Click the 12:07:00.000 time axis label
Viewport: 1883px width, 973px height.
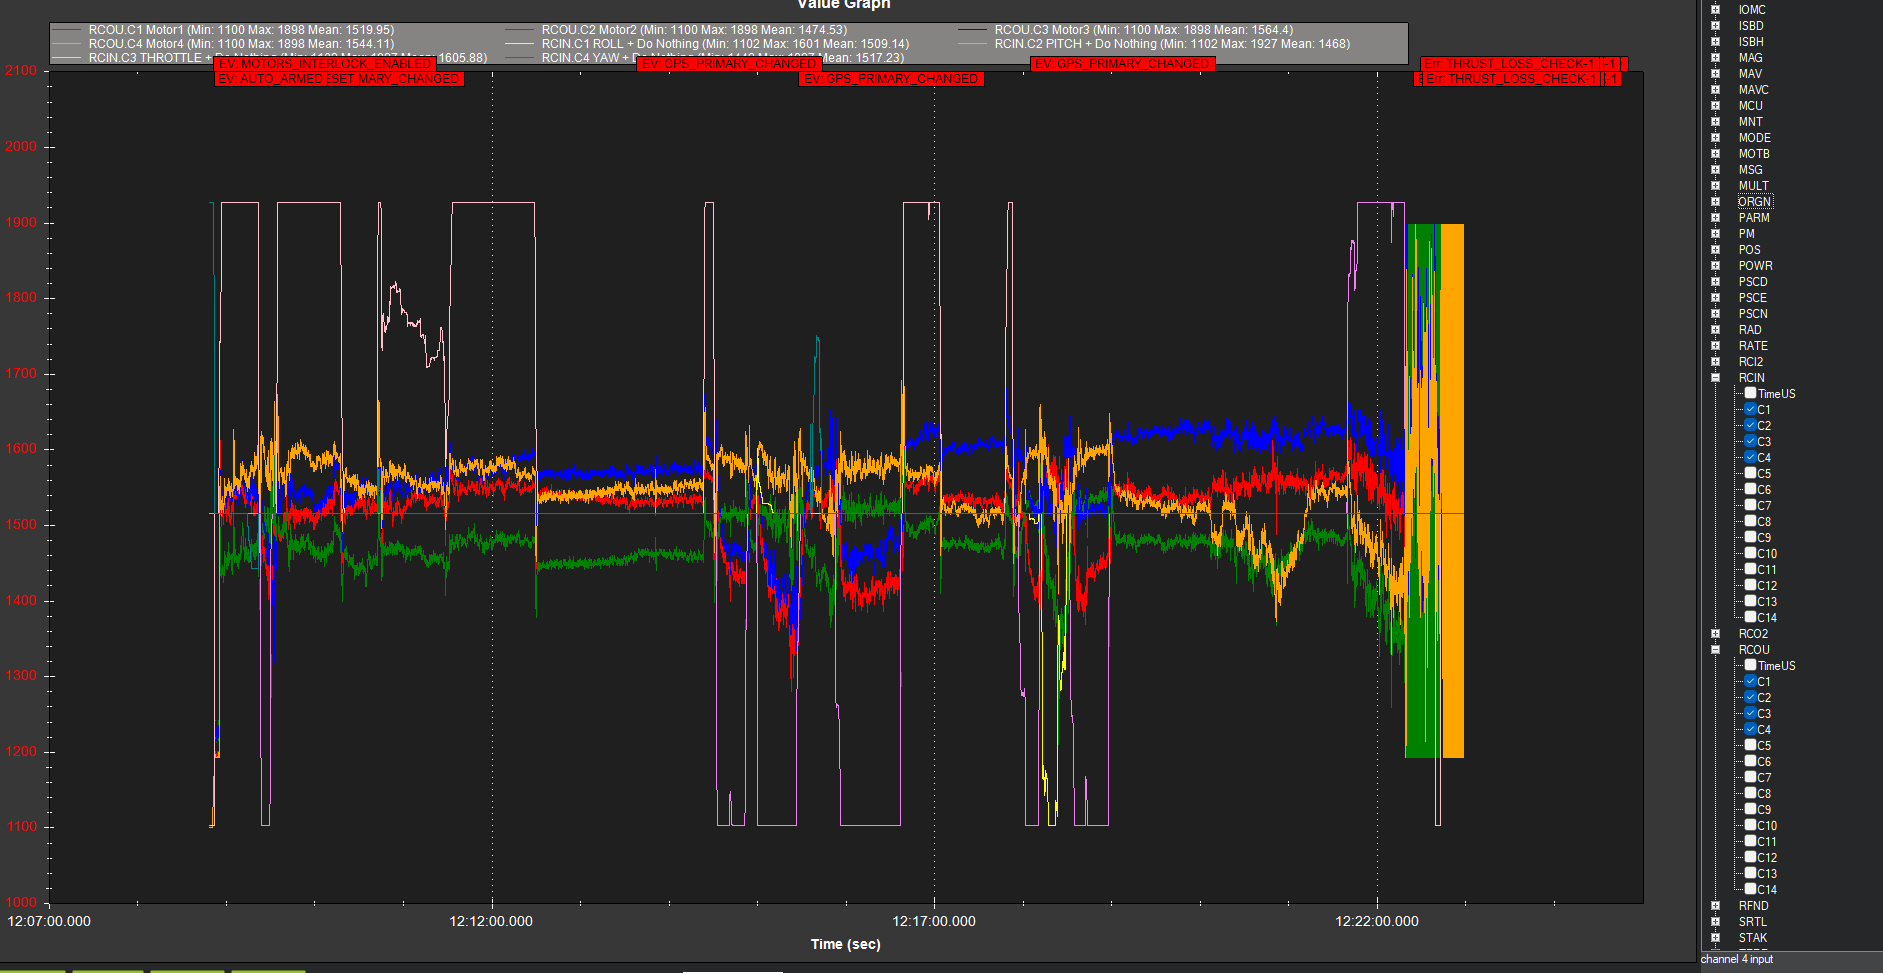(49, 921)
